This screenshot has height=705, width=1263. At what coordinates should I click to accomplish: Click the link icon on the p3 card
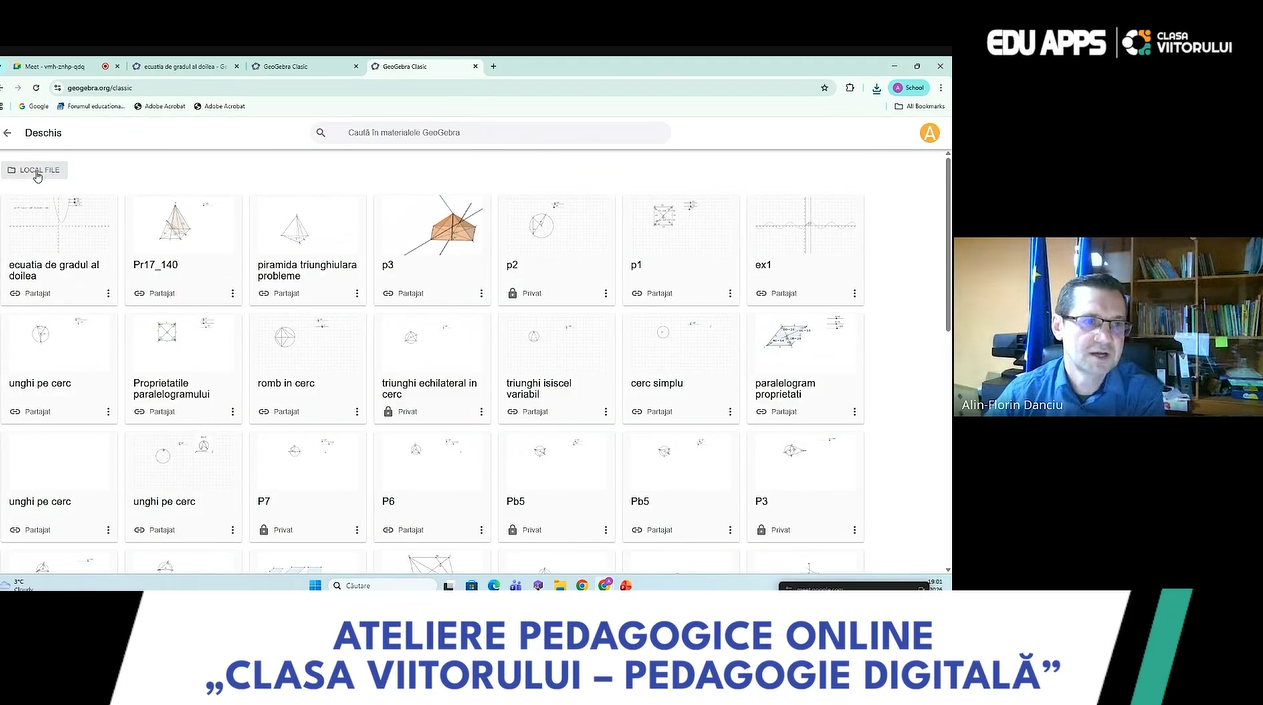(x=388, y=294)
